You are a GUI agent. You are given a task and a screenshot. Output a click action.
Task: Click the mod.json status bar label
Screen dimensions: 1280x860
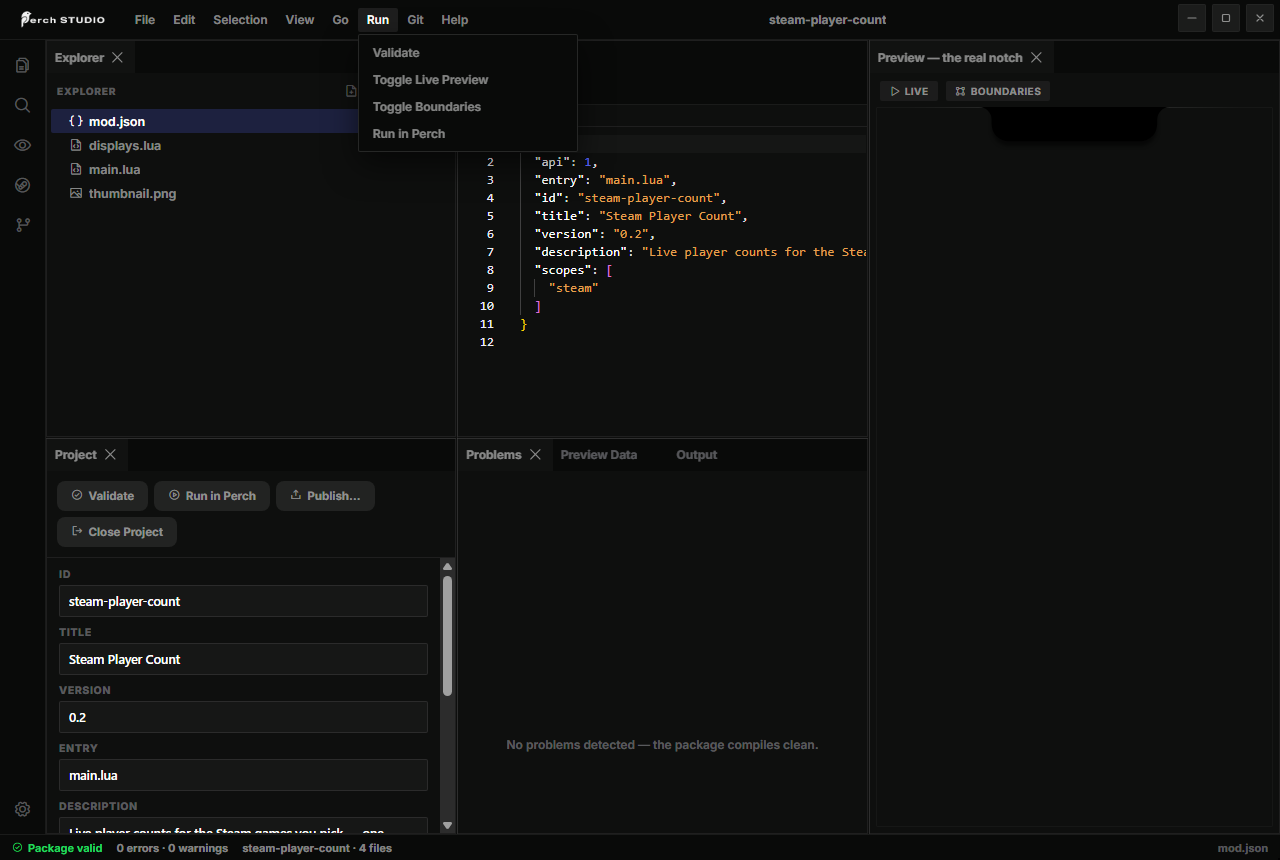coord(1243,848)
